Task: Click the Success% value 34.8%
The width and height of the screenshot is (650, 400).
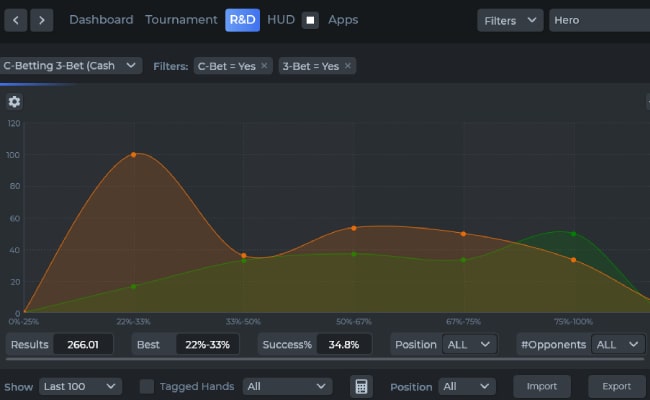Action: pyautogui.click(x=344, y=344)
